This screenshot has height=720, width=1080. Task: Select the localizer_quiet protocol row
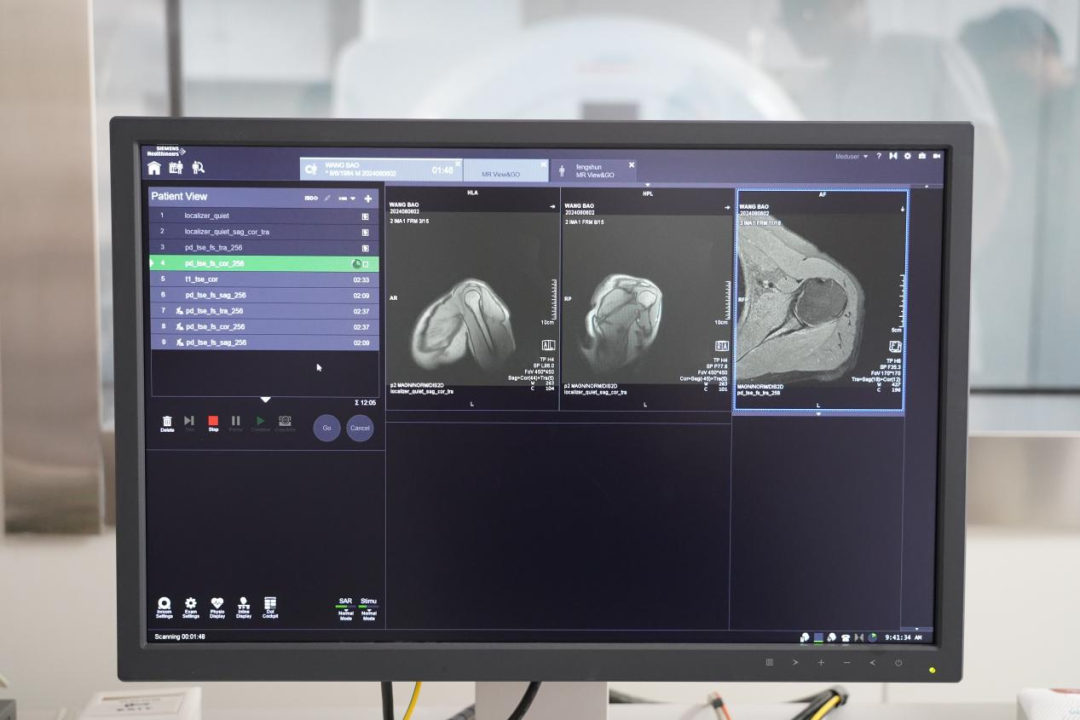264,216
